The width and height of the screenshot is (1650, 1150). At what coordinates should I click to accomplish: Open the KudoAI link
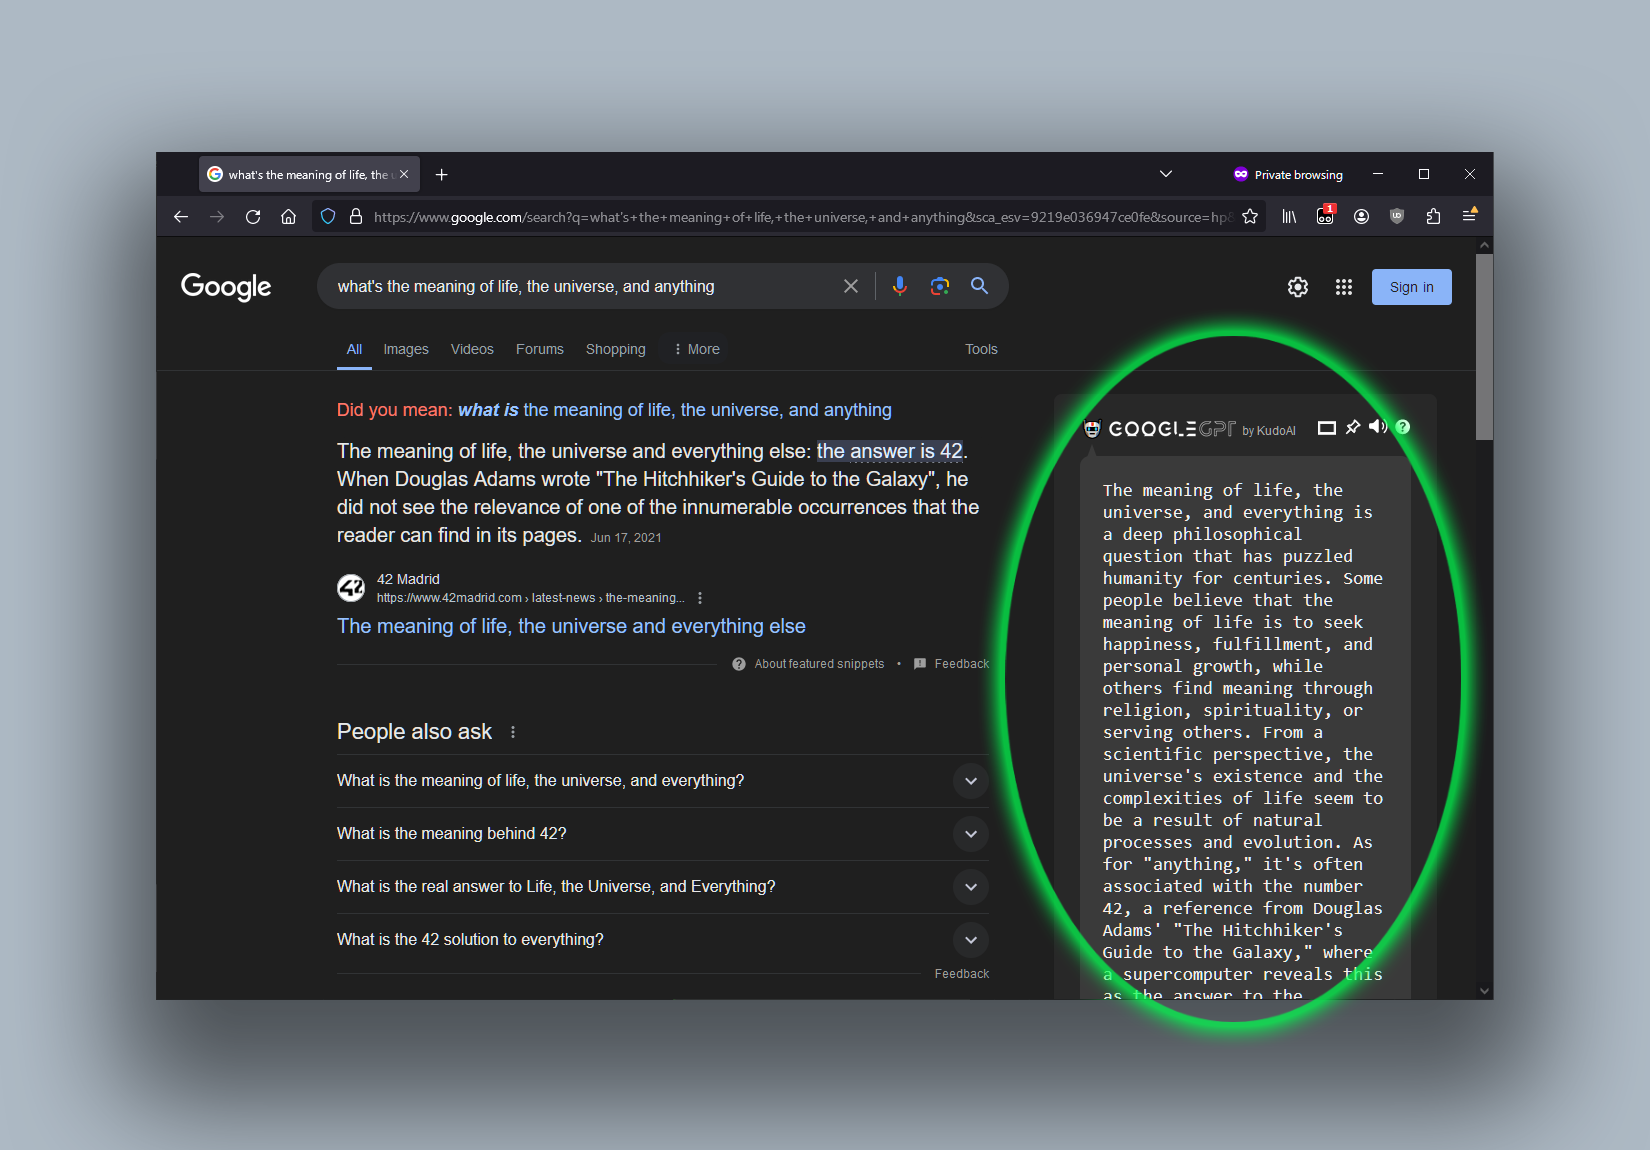click(x=1276, y=431)
